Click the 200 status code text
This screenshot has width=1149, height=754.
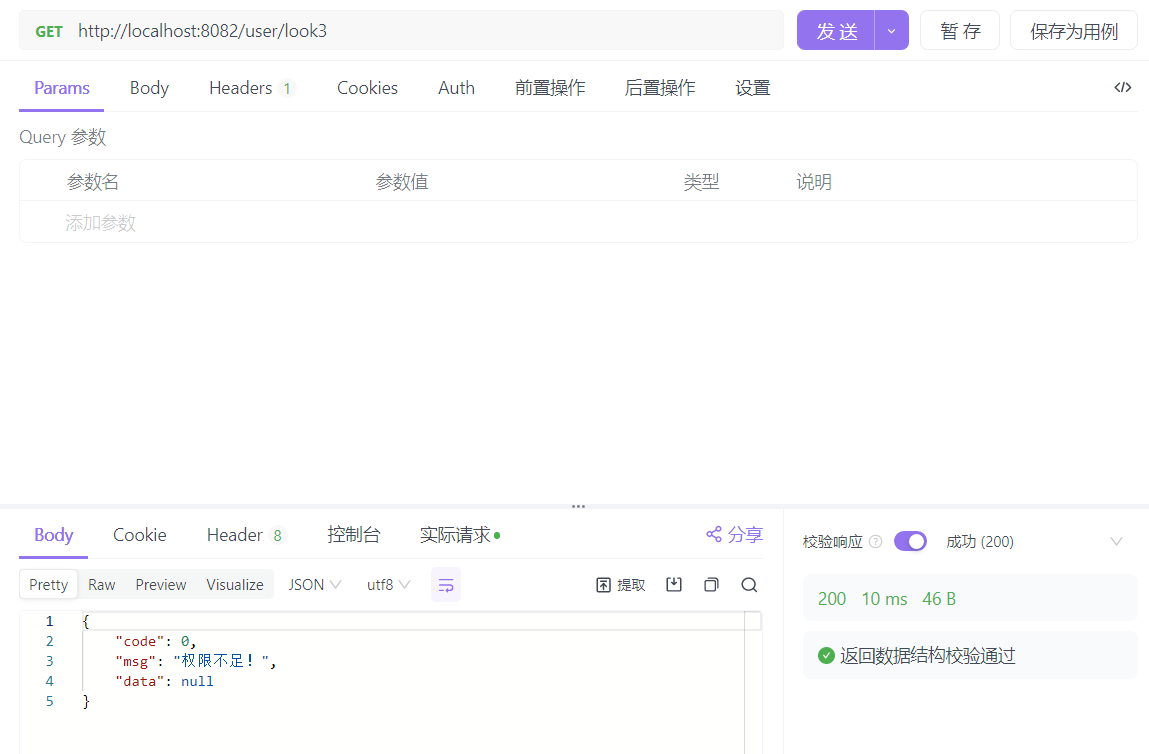click(x=832, y=599)
